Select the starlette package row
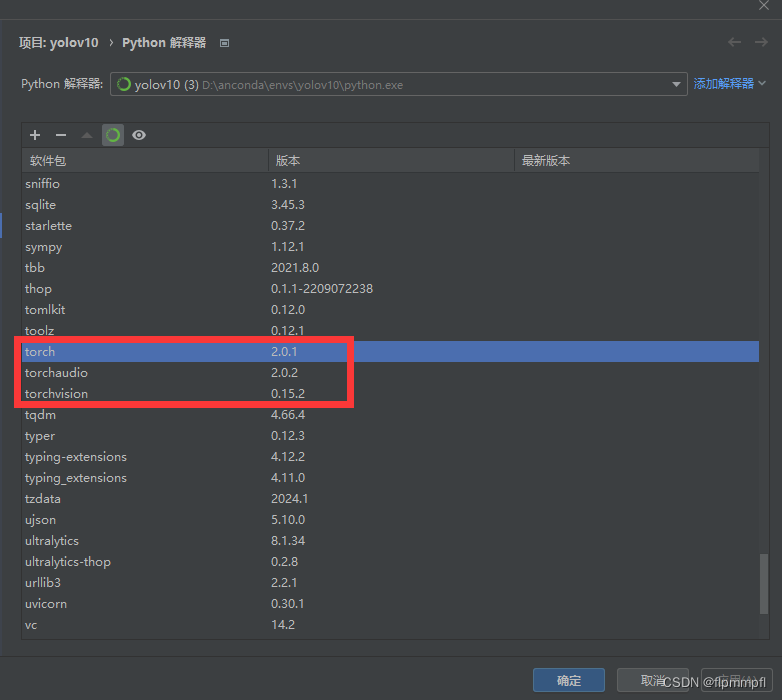 tap(391, 226)
